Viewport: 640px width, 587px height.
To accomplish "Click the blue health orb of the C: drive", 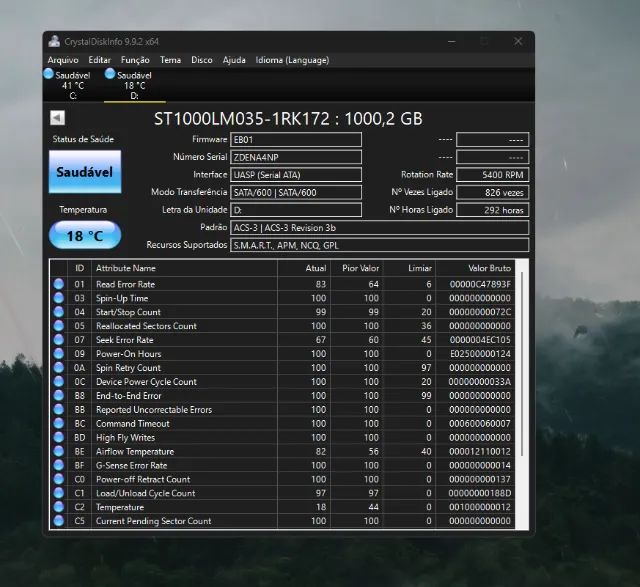I will click(49, 74).
